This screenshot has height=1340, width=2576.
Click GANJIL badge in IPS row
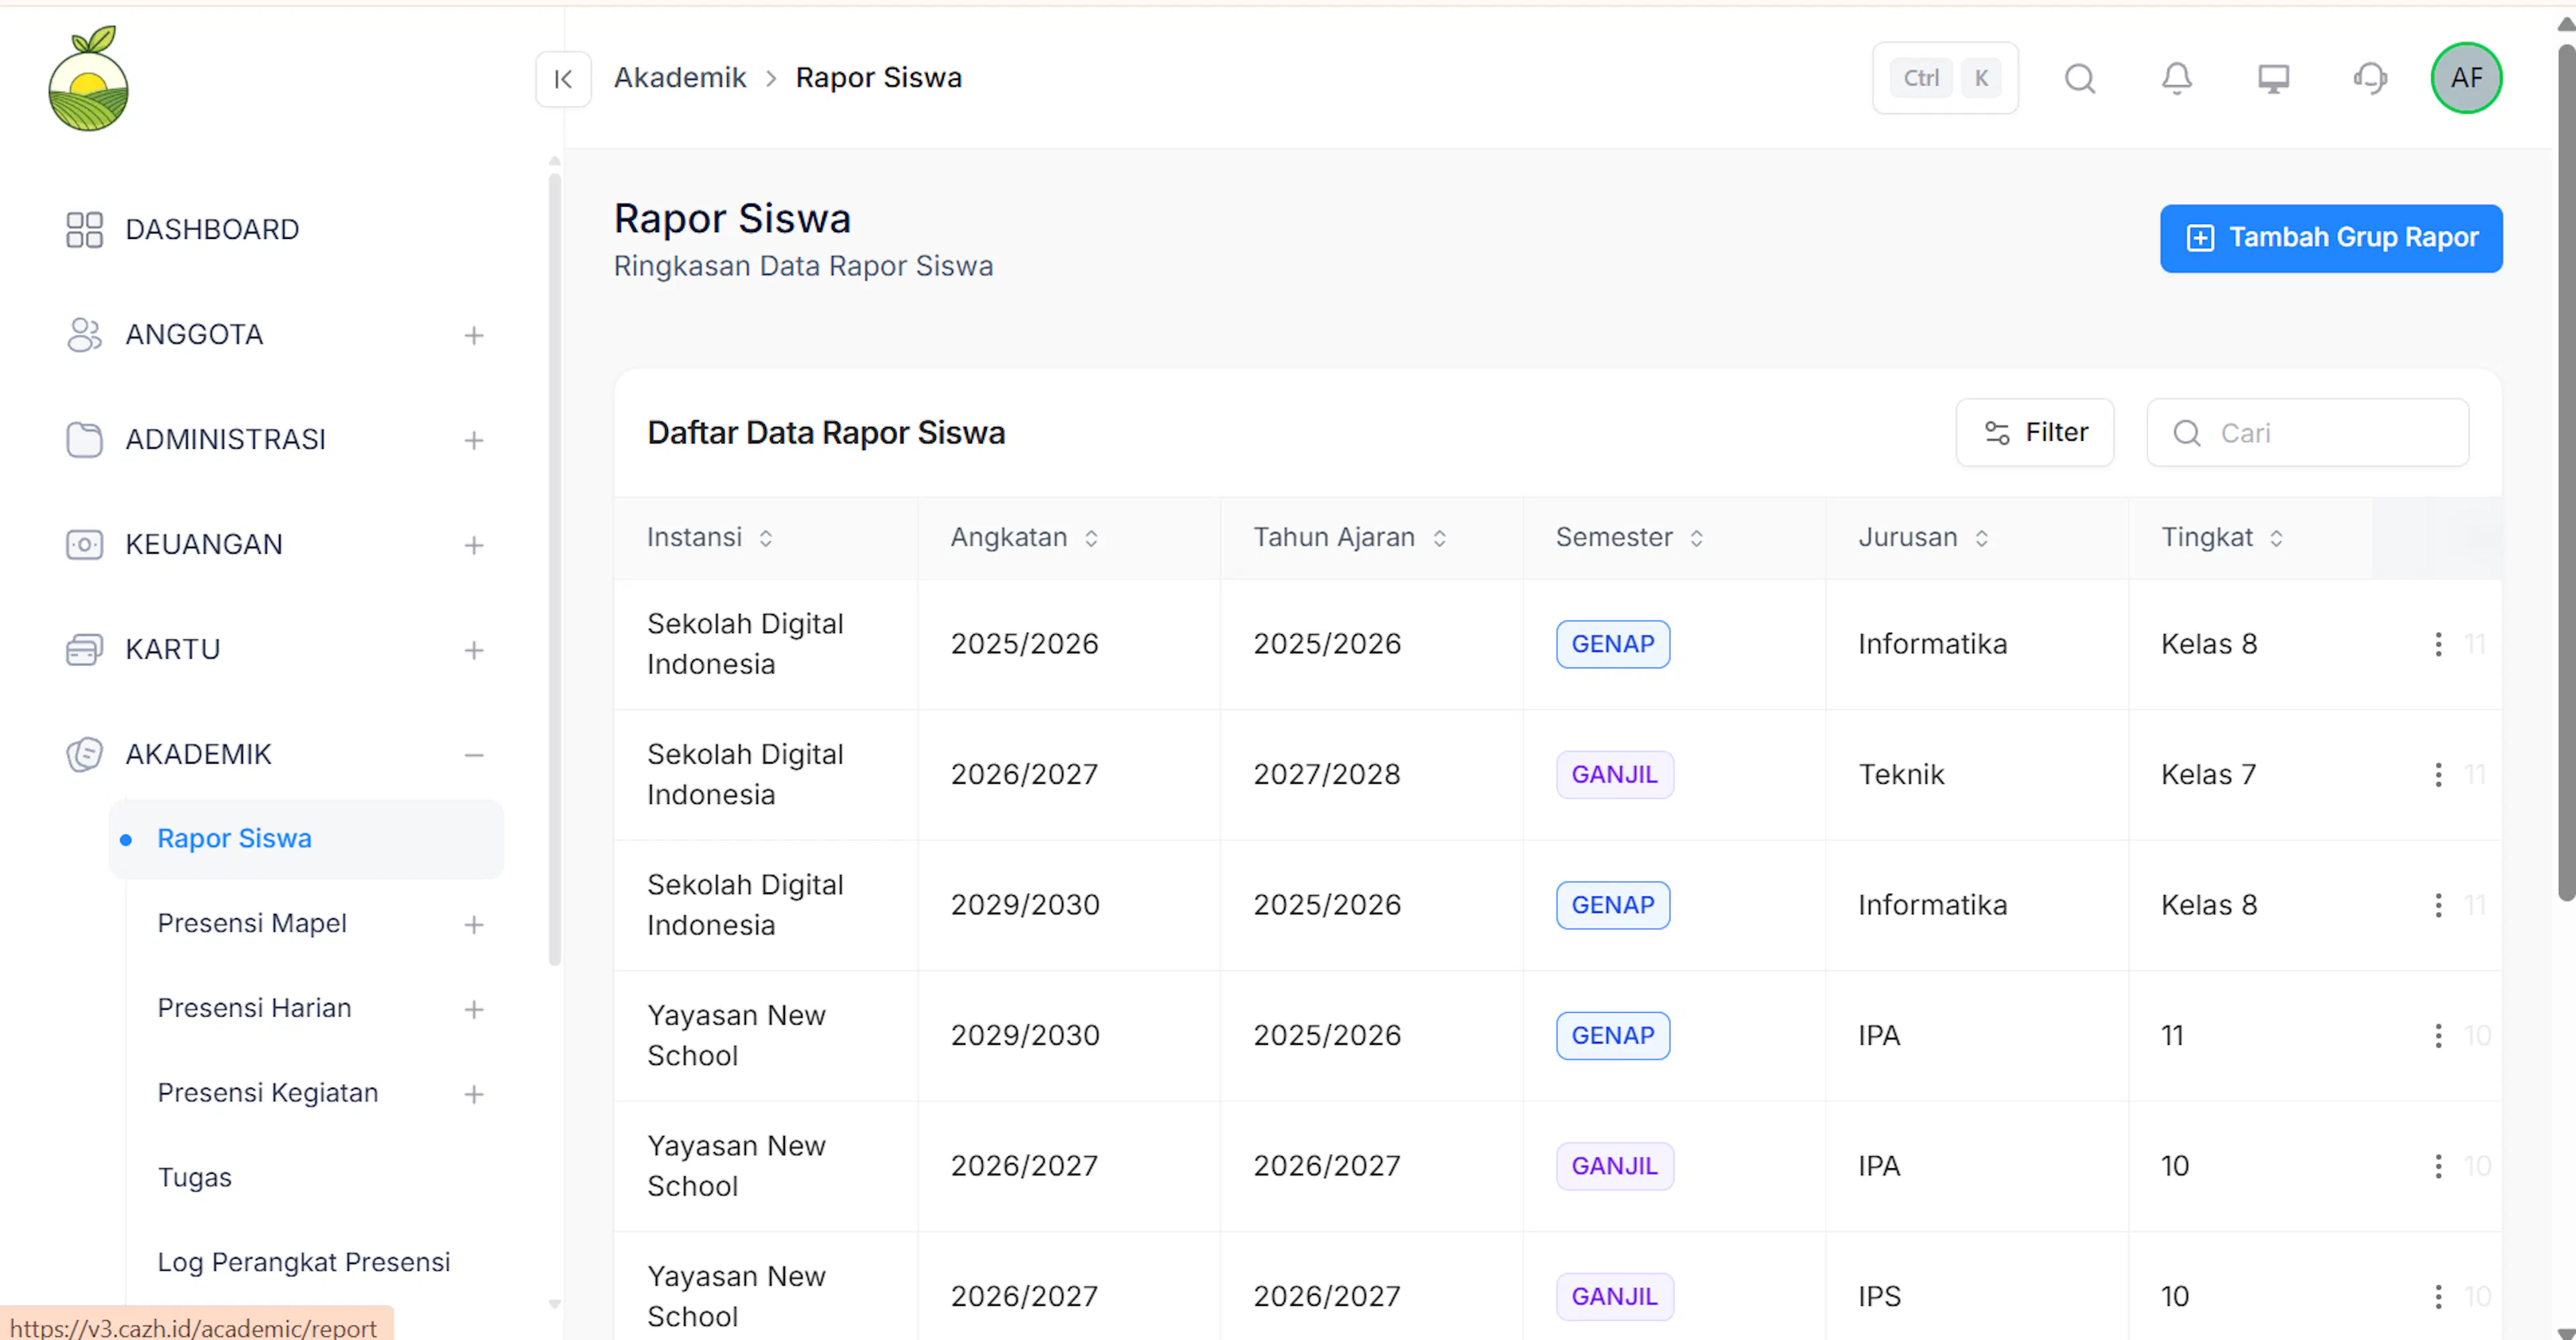[1615, 1296]
